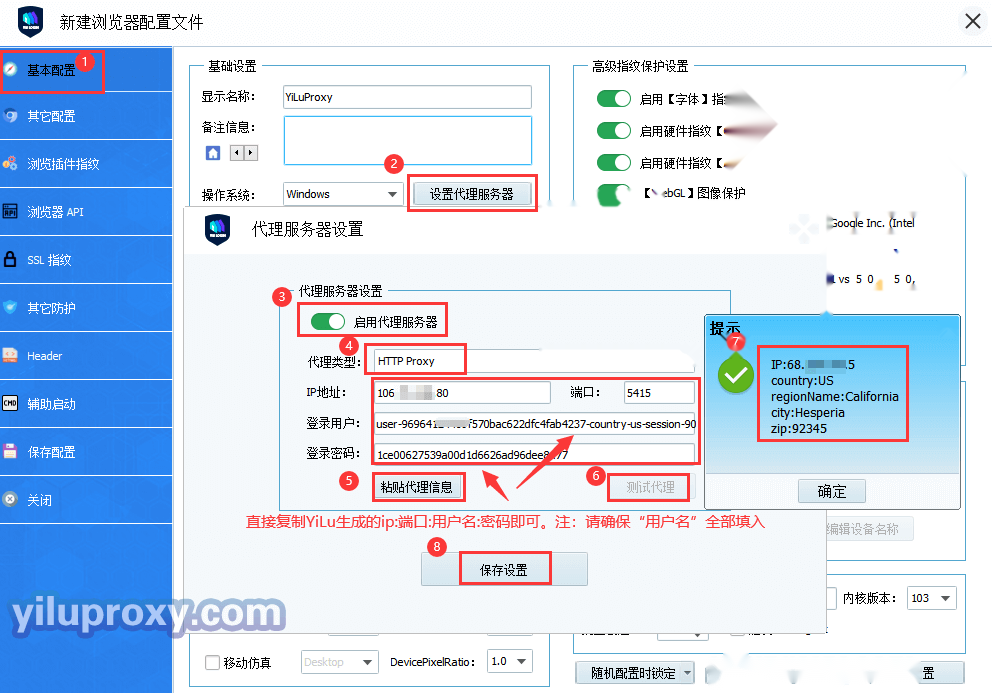992x693 pixels.
Task: Click the green checkmark icon in 提示 popup
Action: [736, 375]
